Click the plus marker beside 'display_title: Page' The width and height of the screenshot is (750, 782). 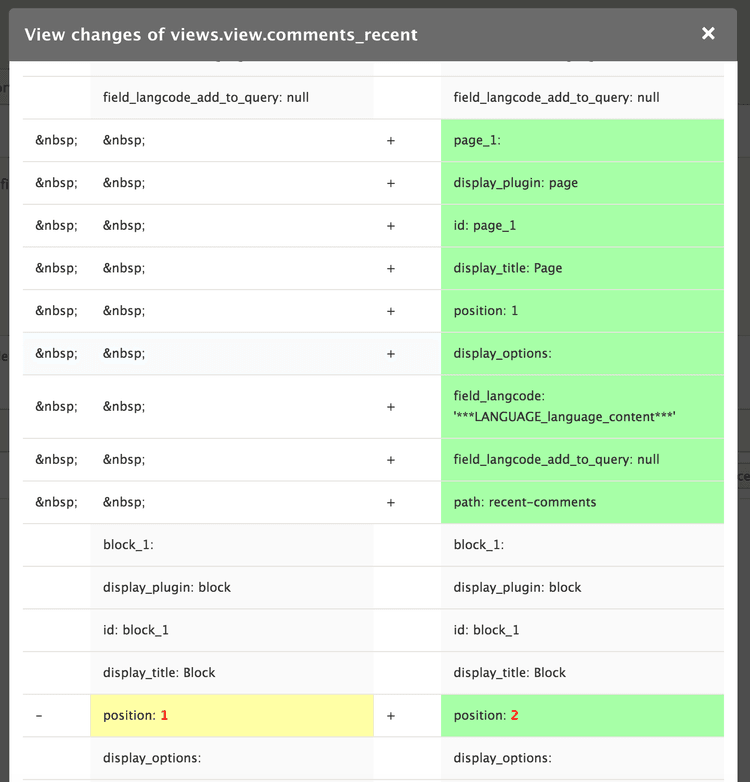click(391, 269)
